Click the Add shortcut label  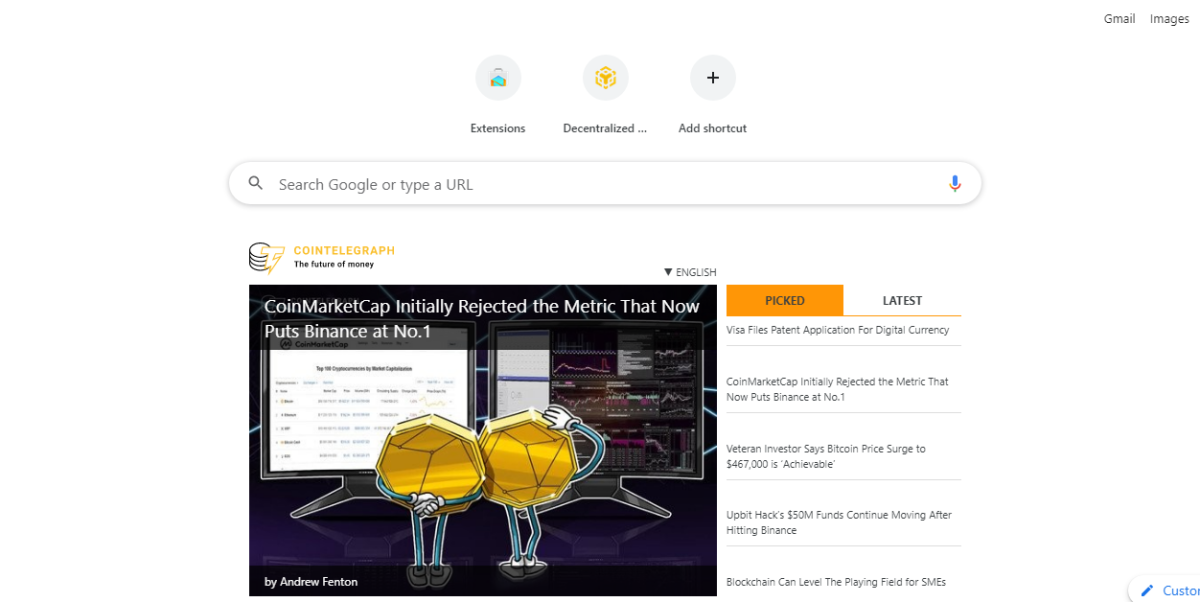tap(713, 128)
